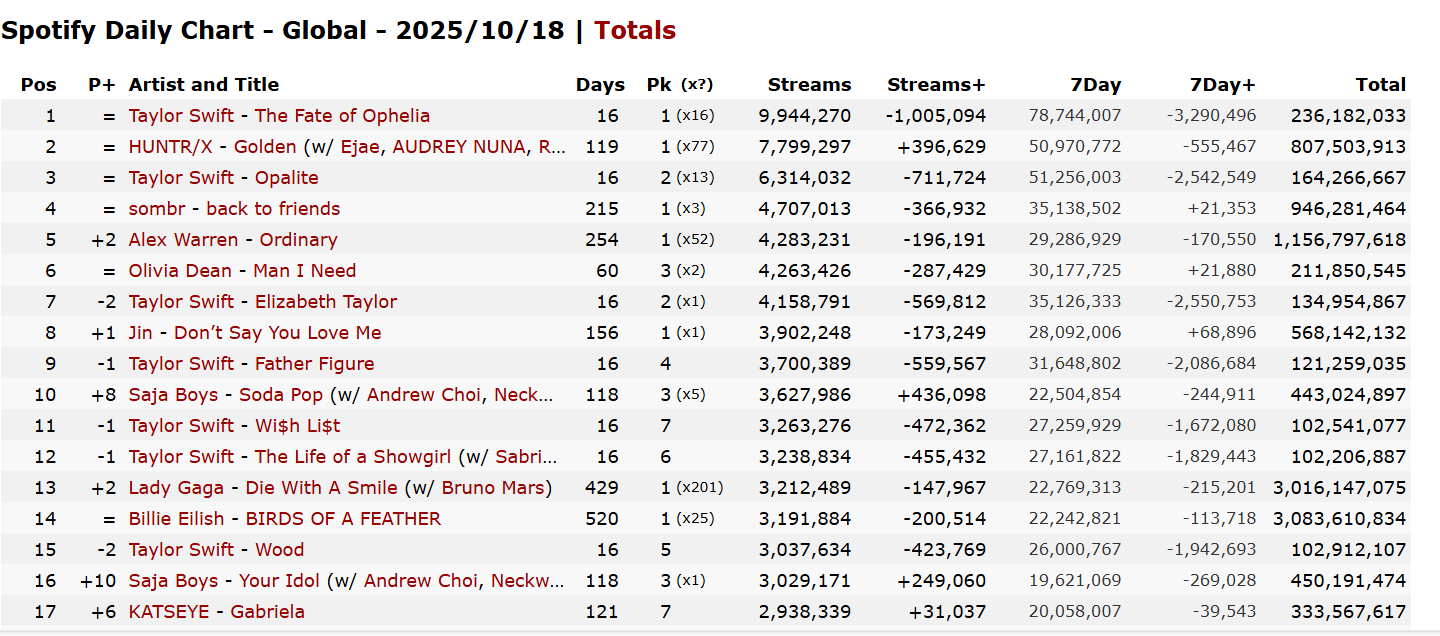Viewport: 1440px width, 636px height.
Task: Open the Totals link in heading
Action: 635,31
